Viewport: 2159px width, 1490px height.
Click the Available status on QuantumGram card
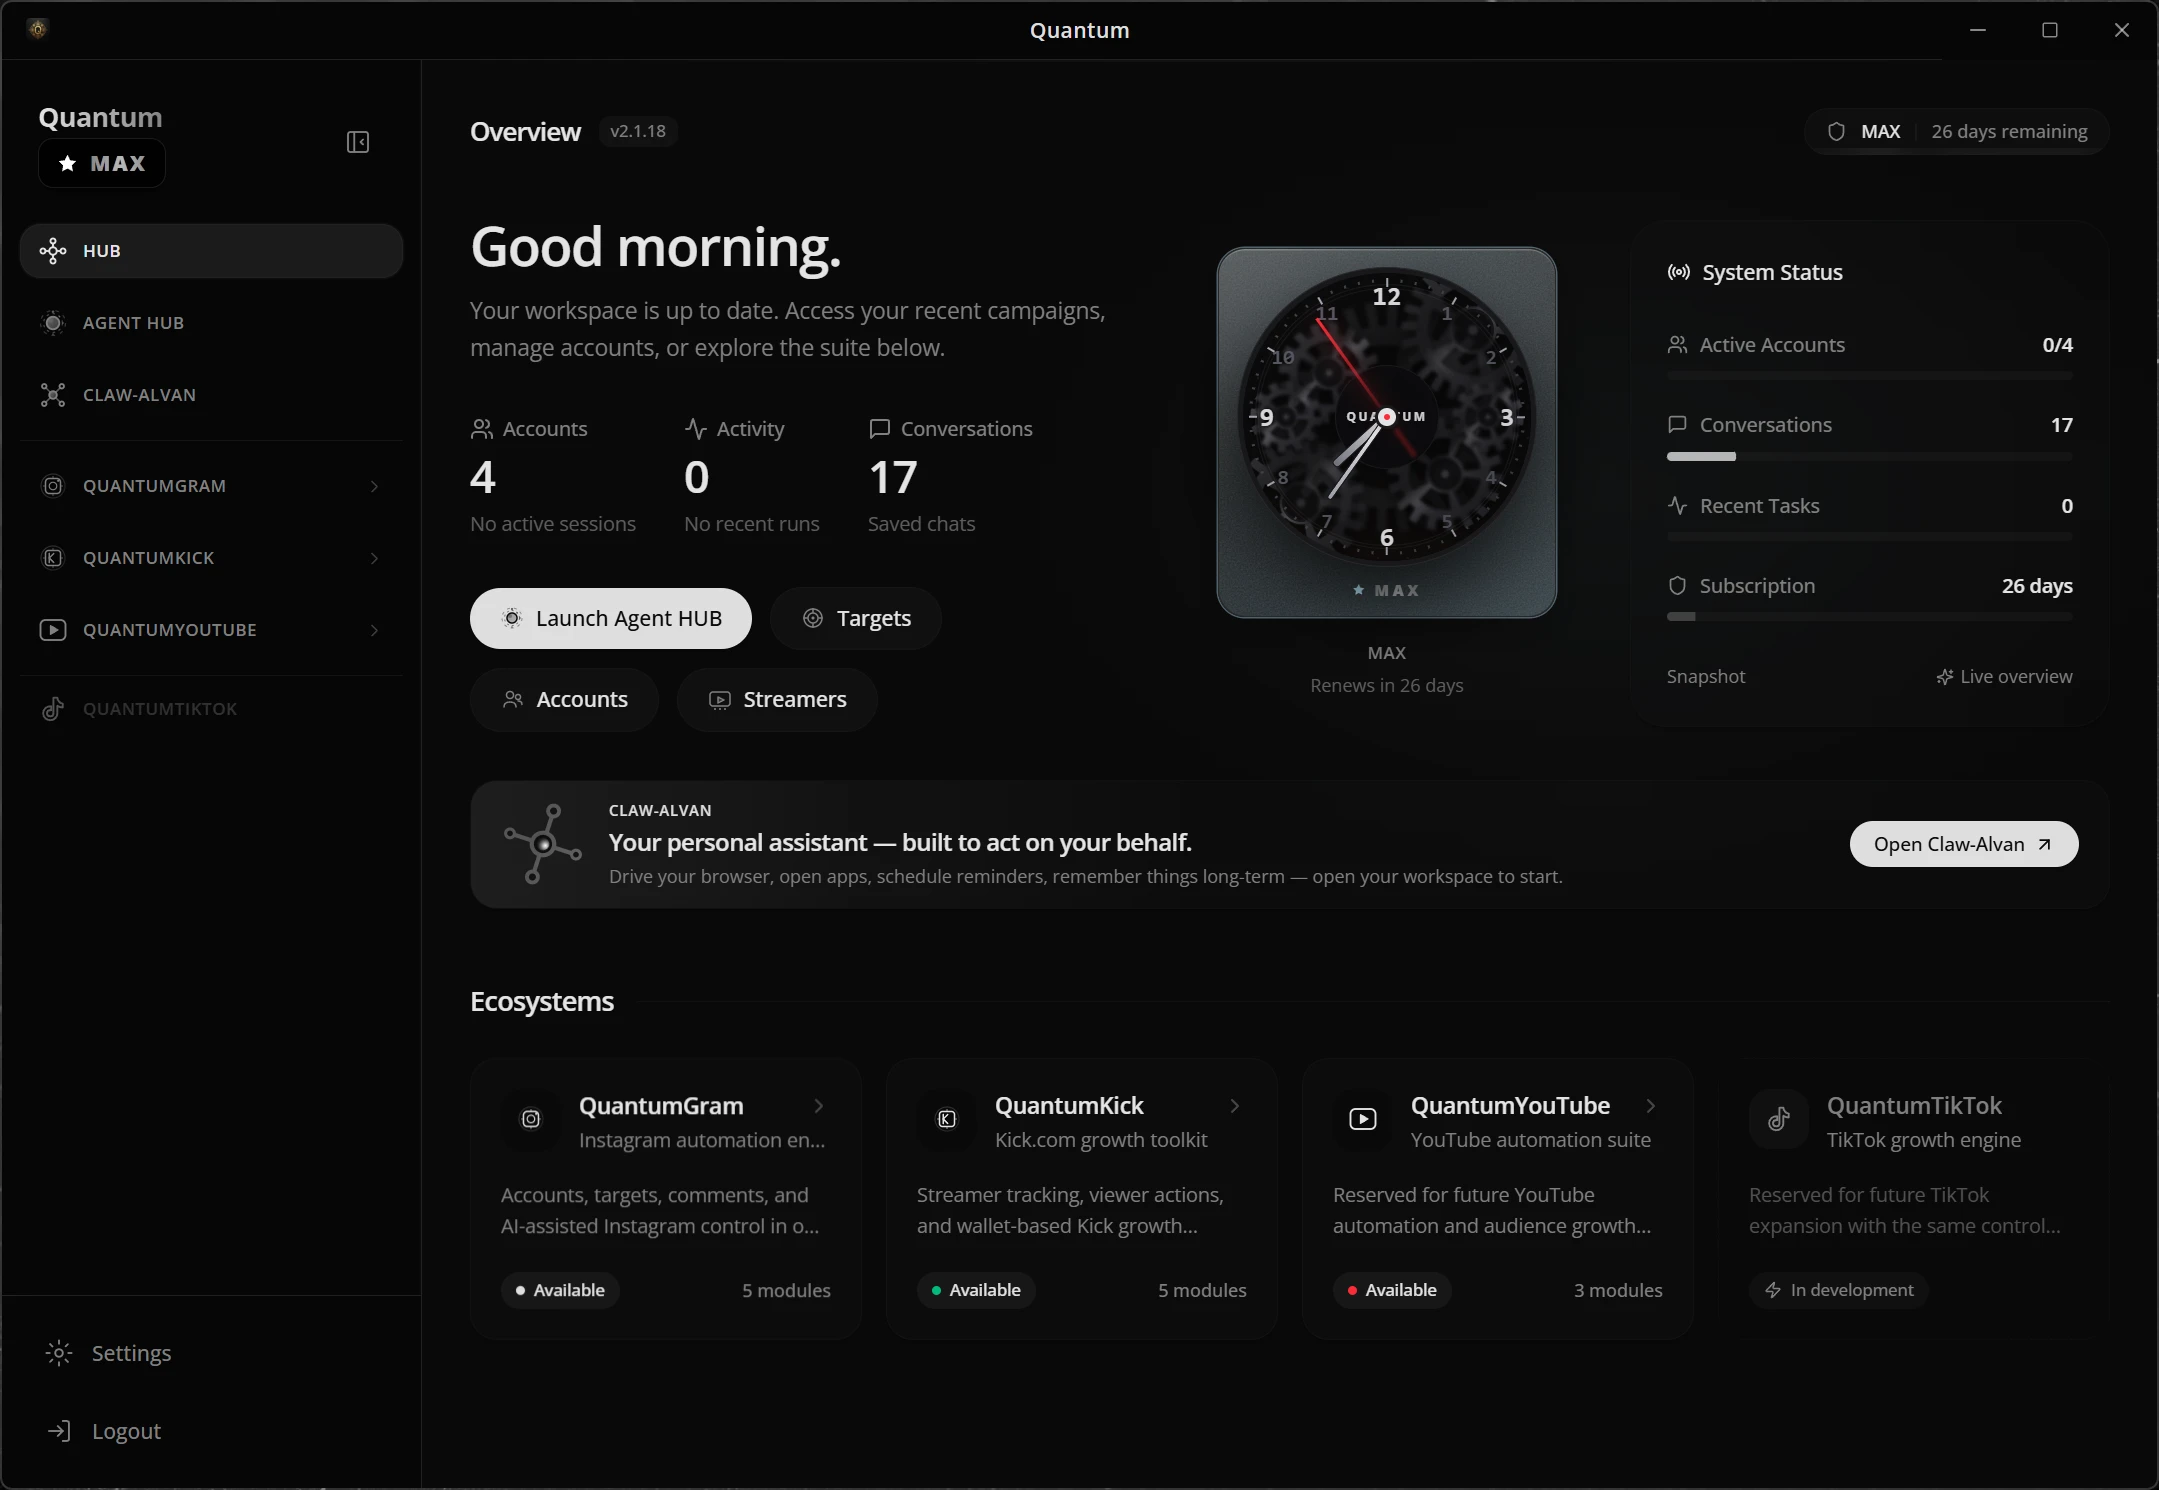point(560,1290)
